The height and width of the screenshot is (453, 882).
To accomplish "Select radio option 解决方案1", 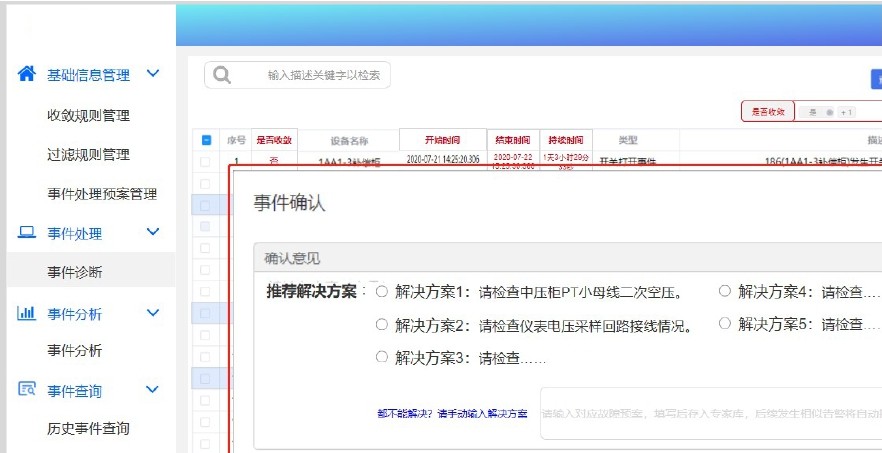I will [x=381, y=292].
